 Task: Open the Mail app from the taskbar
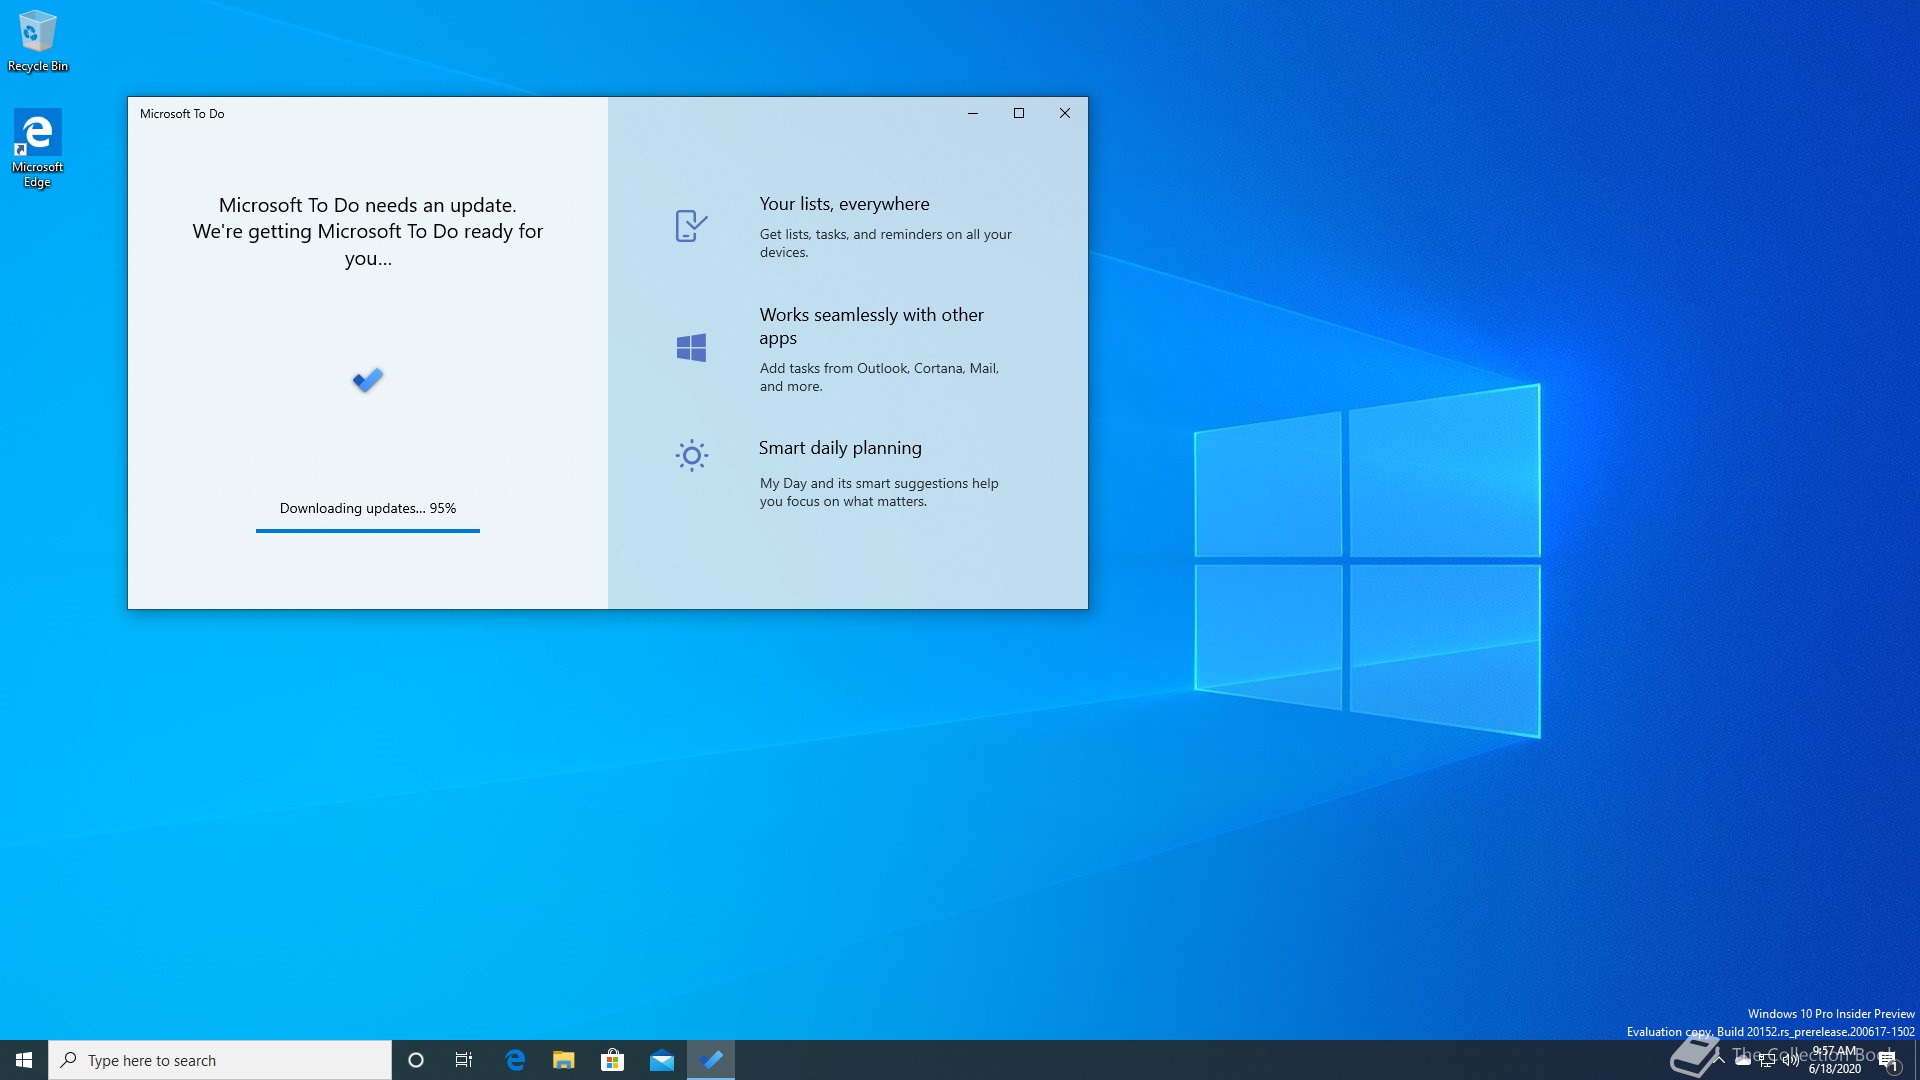tap(662, 1060)
